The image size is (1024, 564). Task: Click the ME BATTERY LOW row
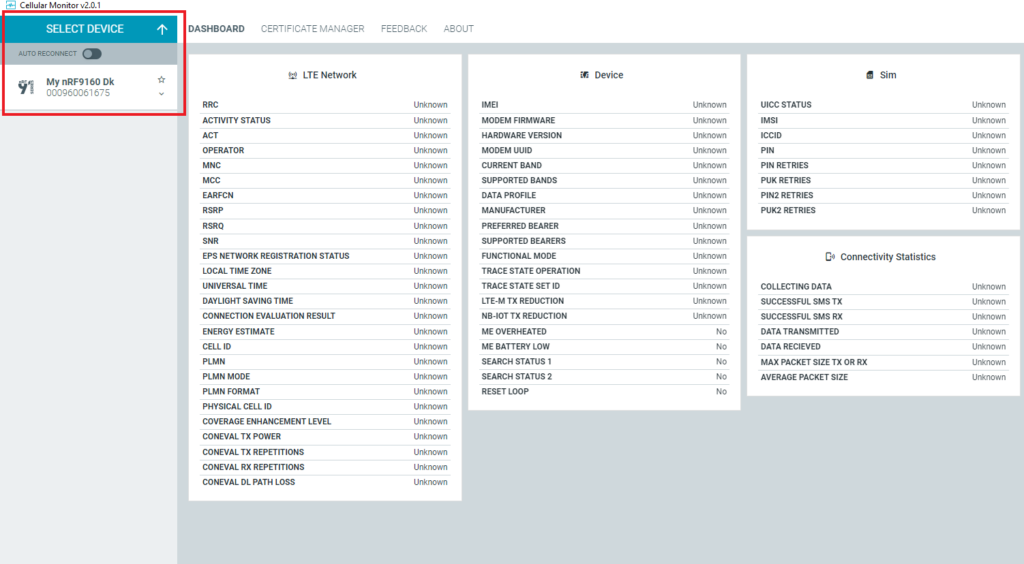(604, 347)
